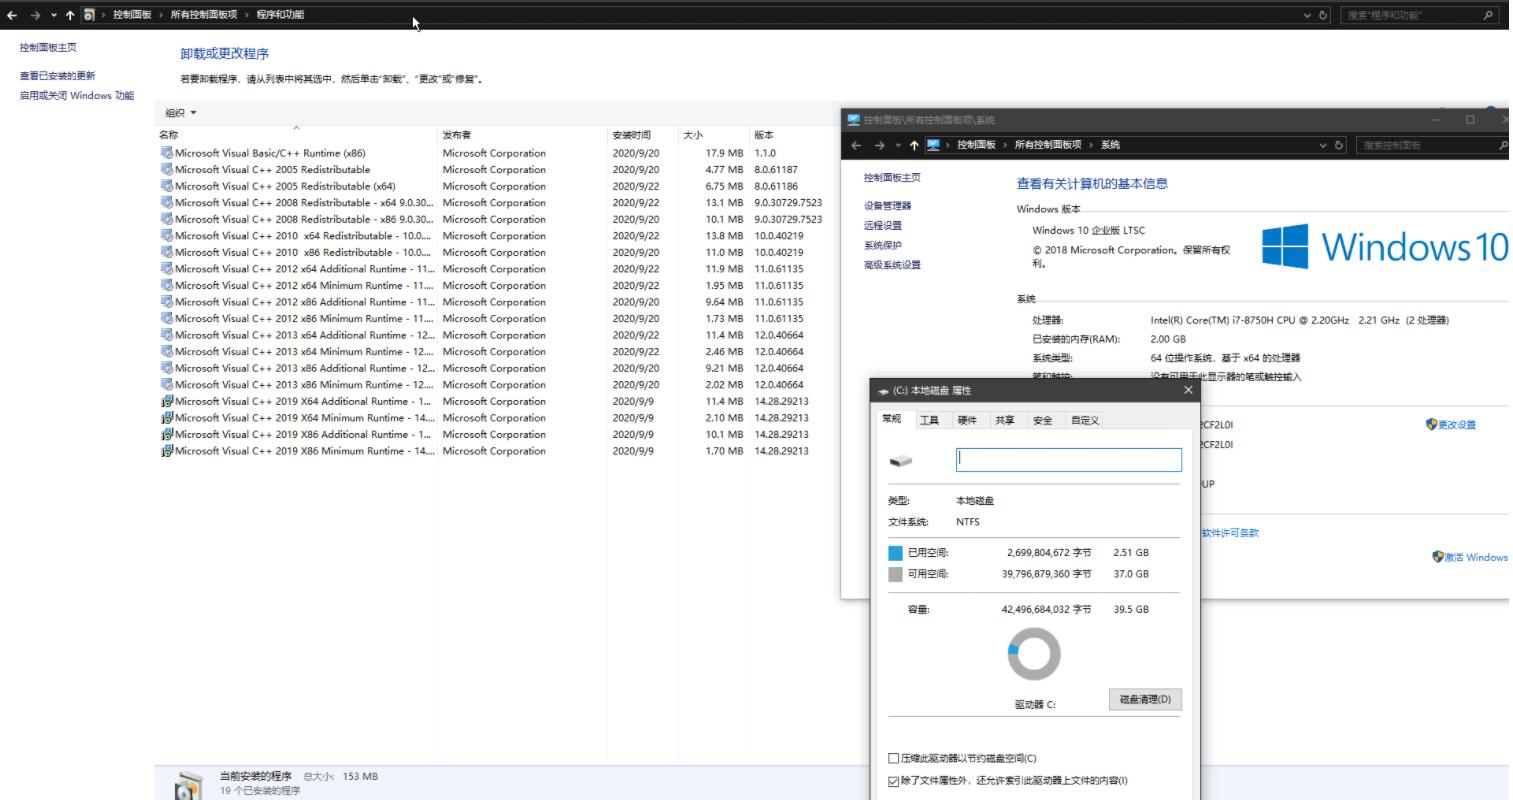Click the blue used-space color swatch
Screen dimensions: 1513x800
[x=895, y=553]
